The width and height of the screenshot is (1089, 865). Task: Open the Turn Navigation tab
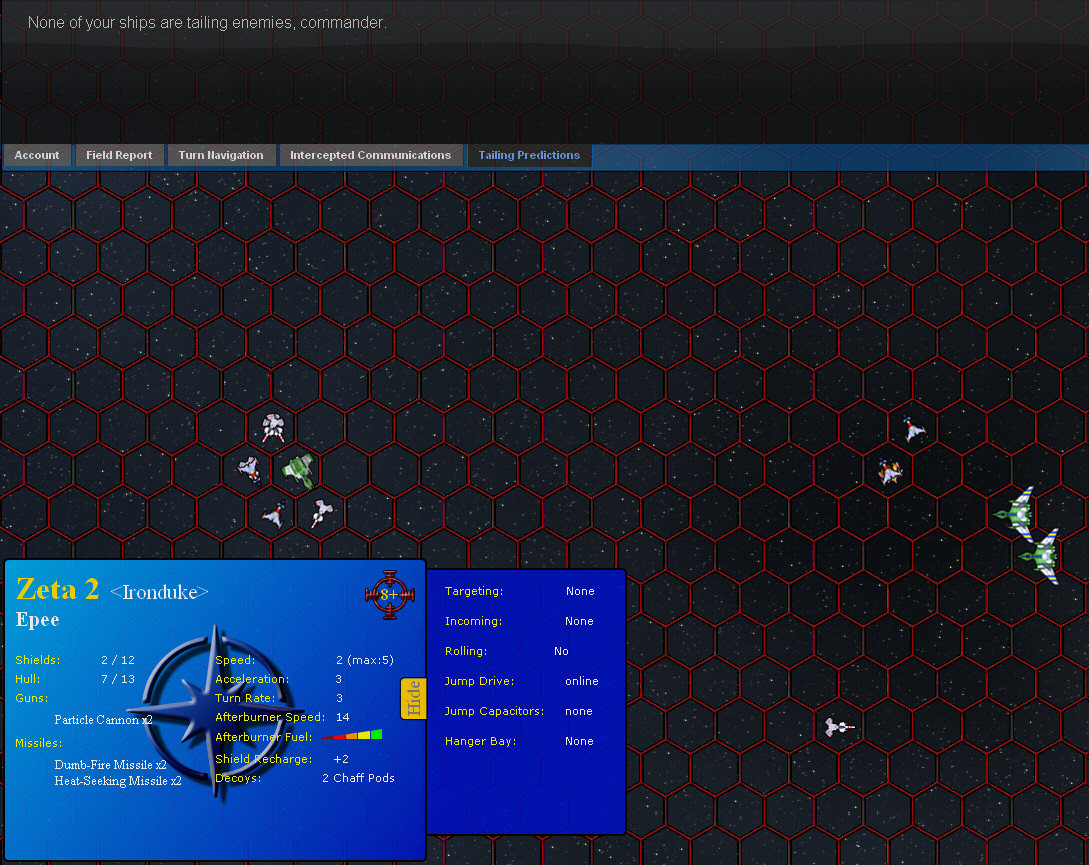point(221,155)
